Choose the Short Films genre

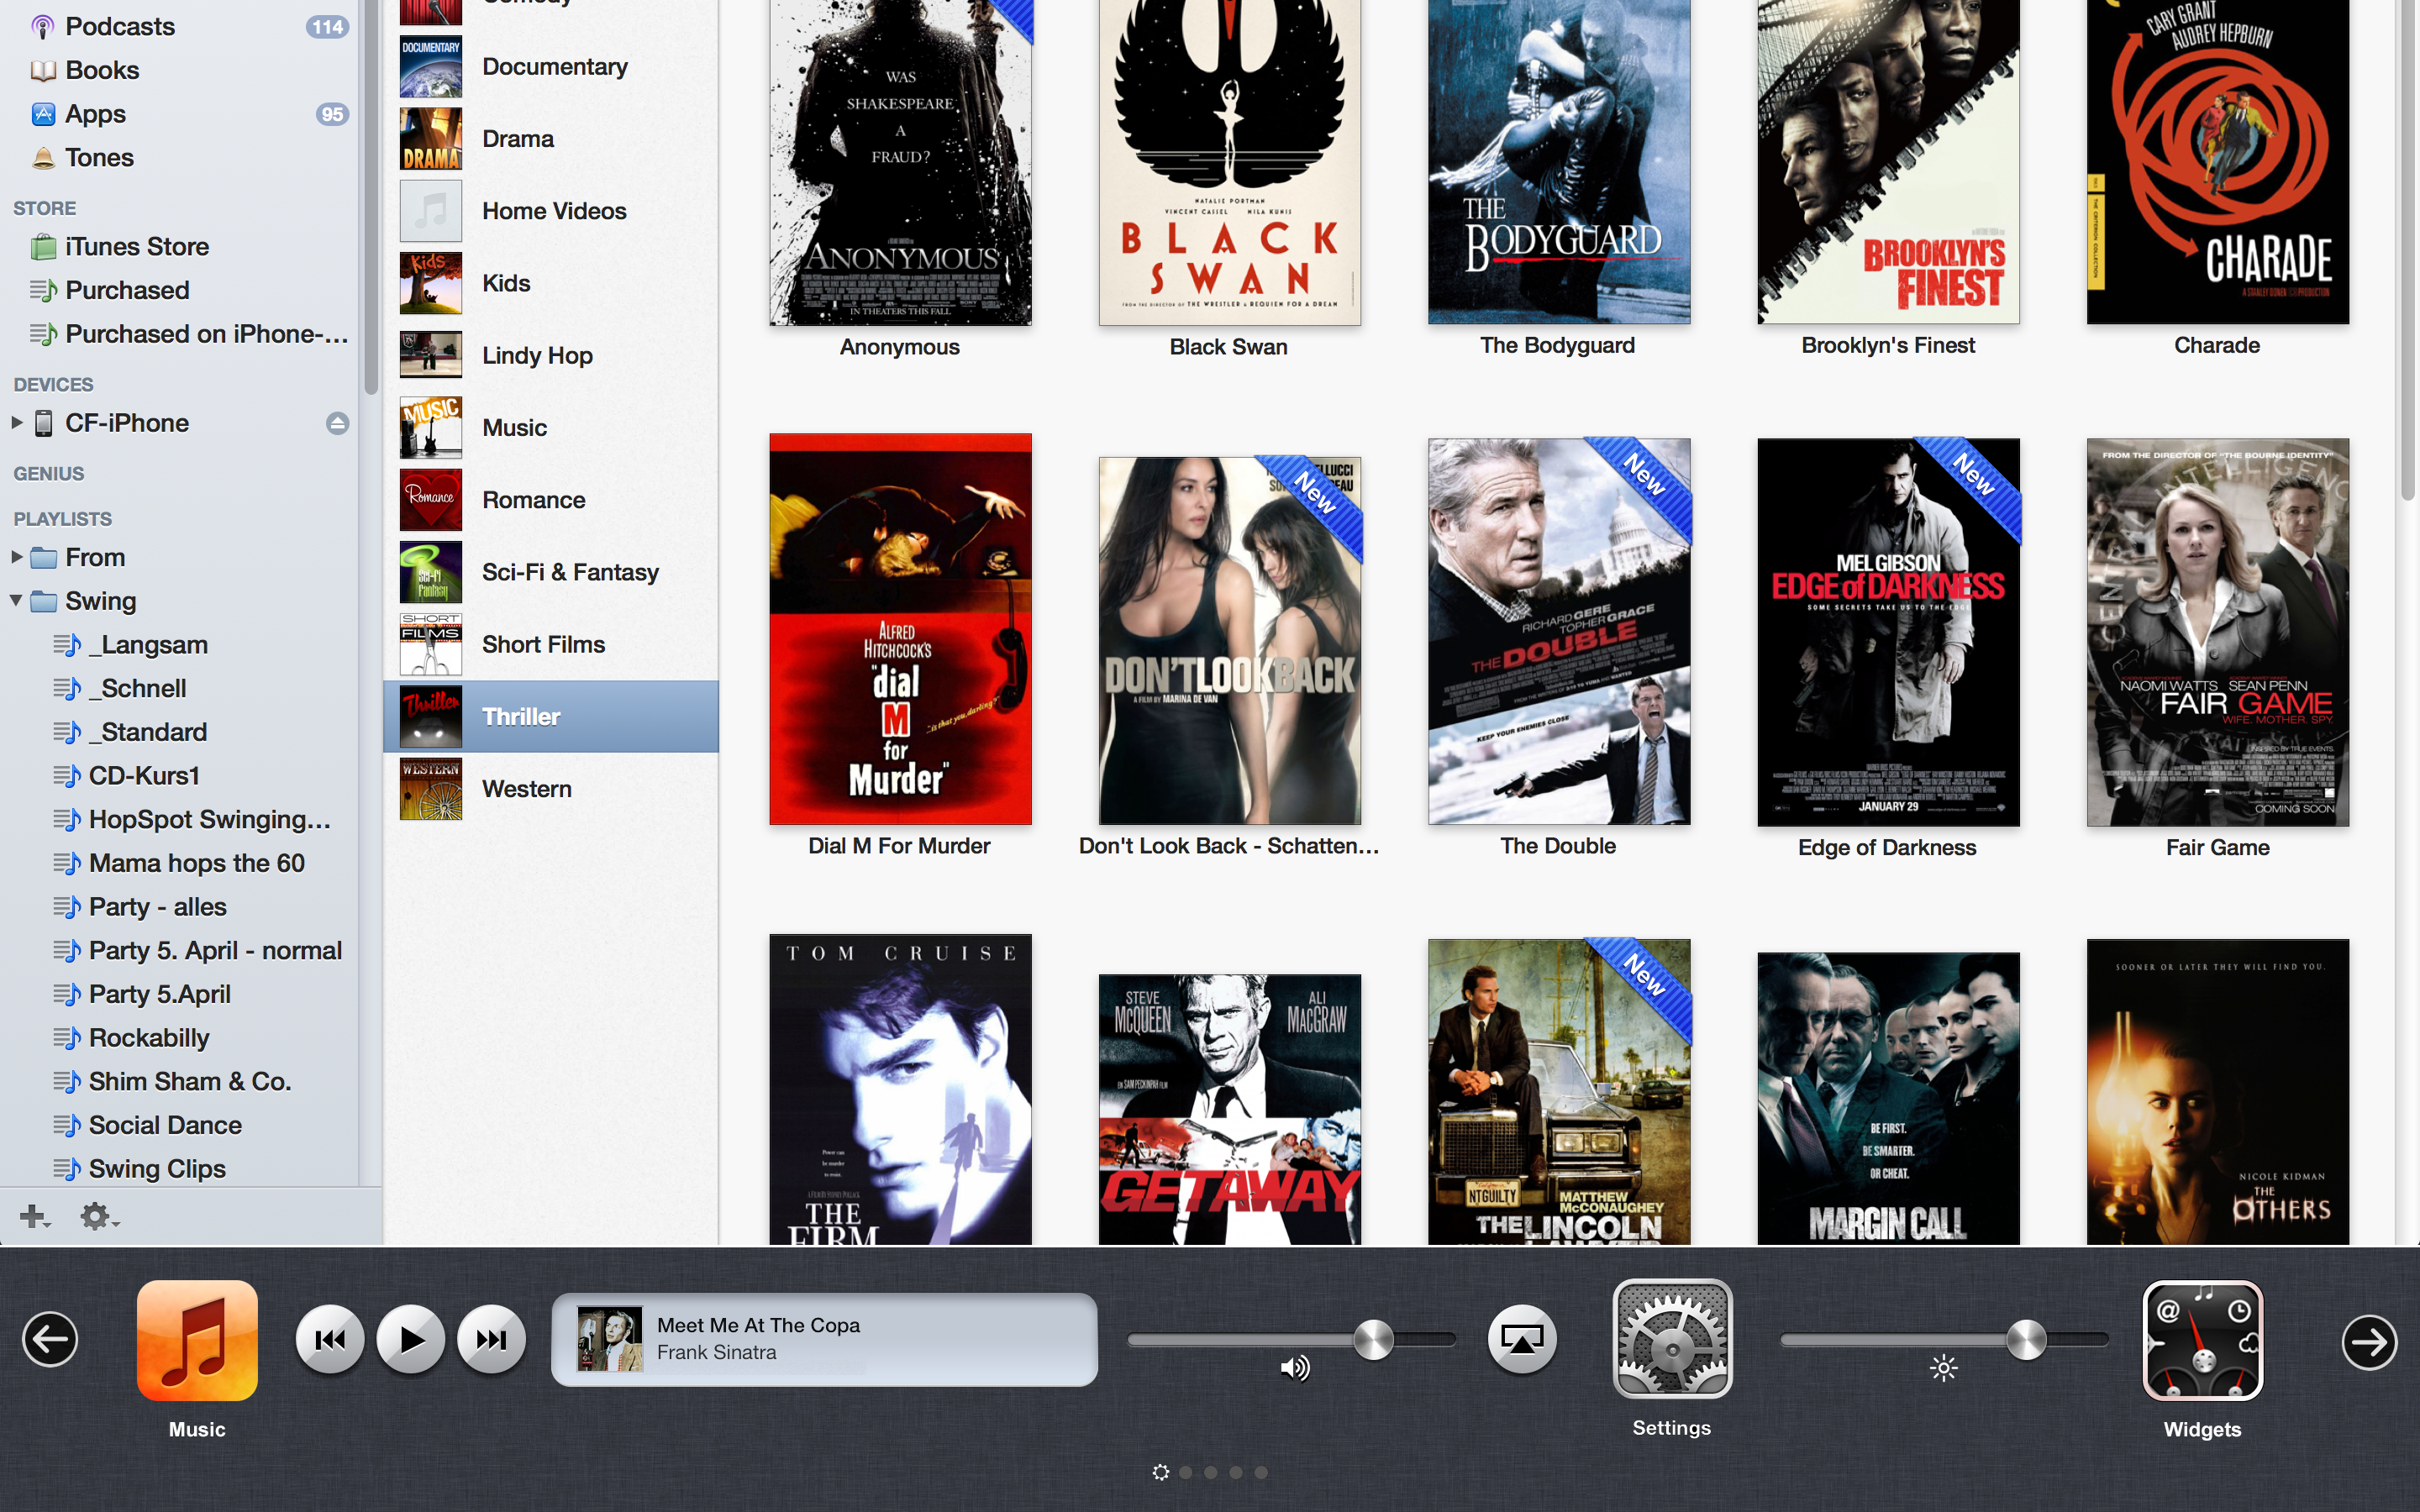(551, 644)
